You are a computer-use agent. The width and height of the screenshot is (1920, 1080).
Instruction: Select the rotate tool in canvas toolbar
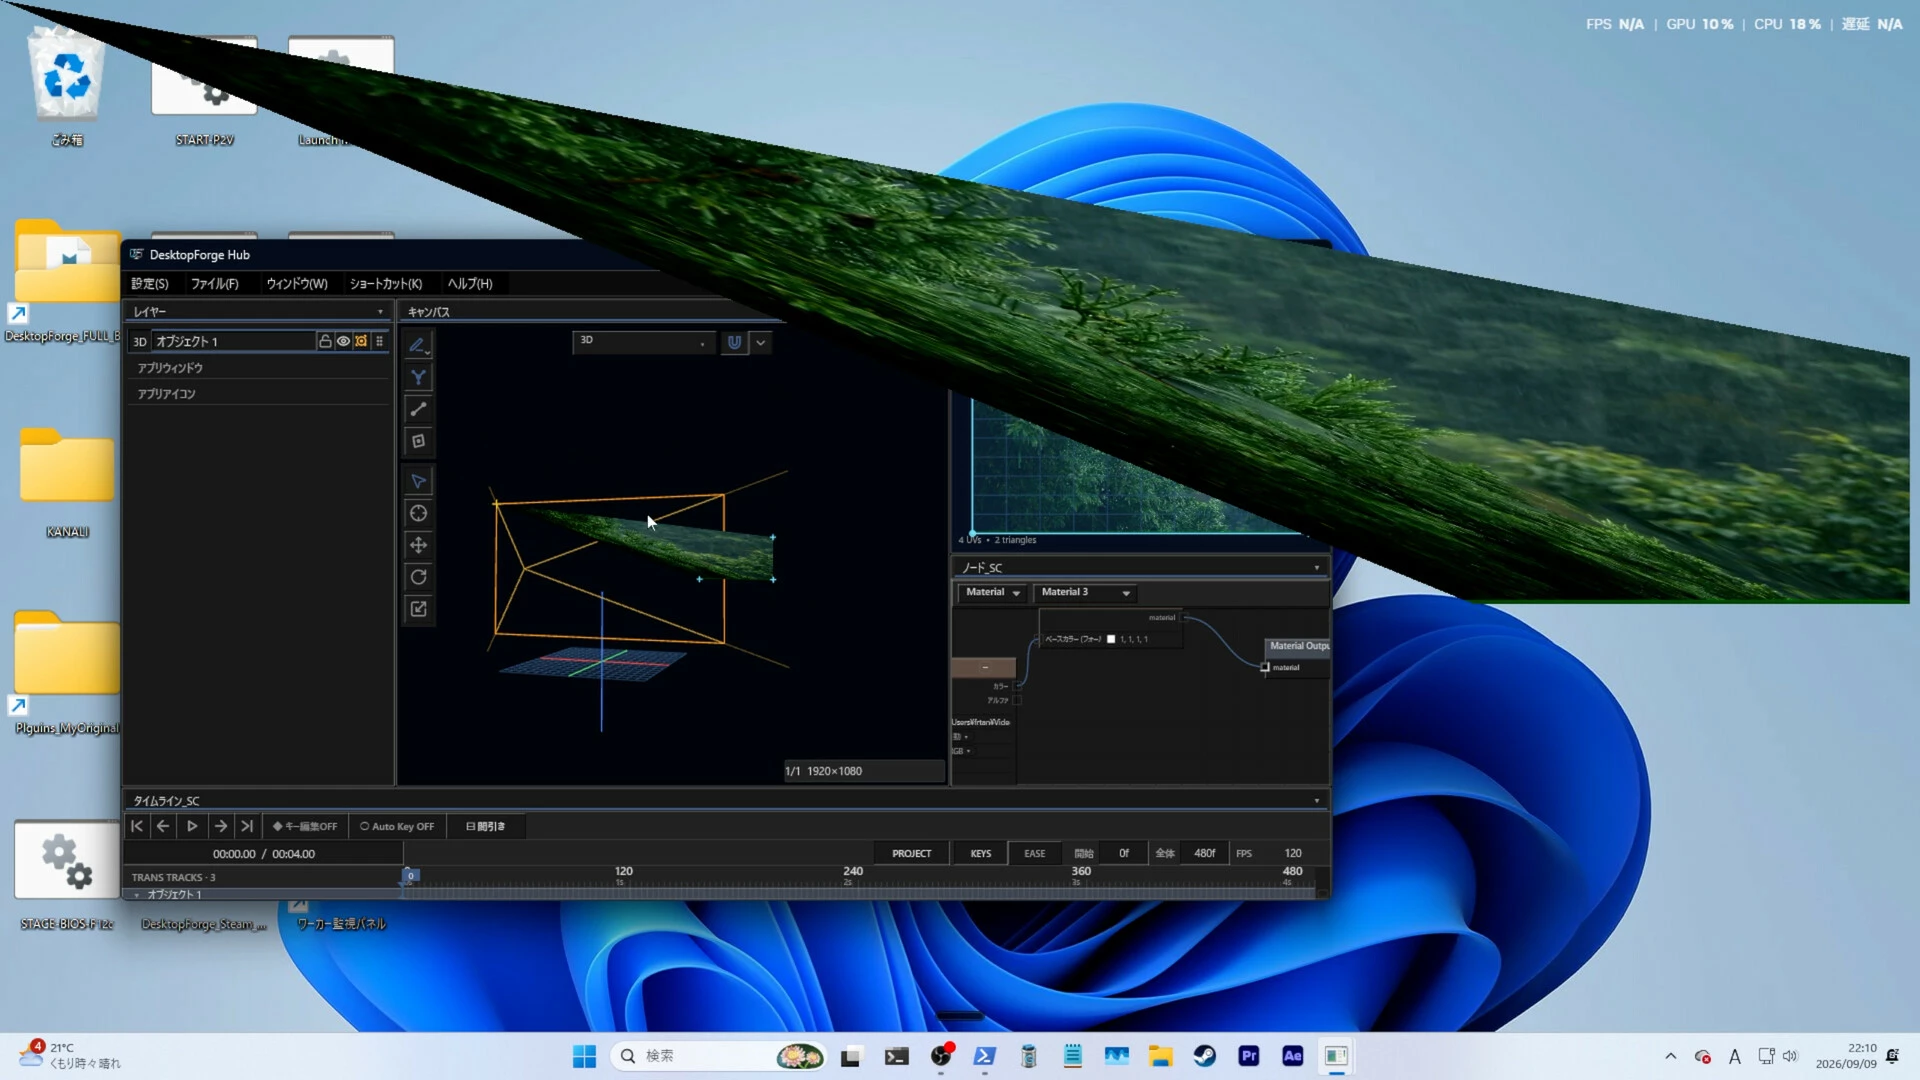pyautogui.click(x=418, y=577)
